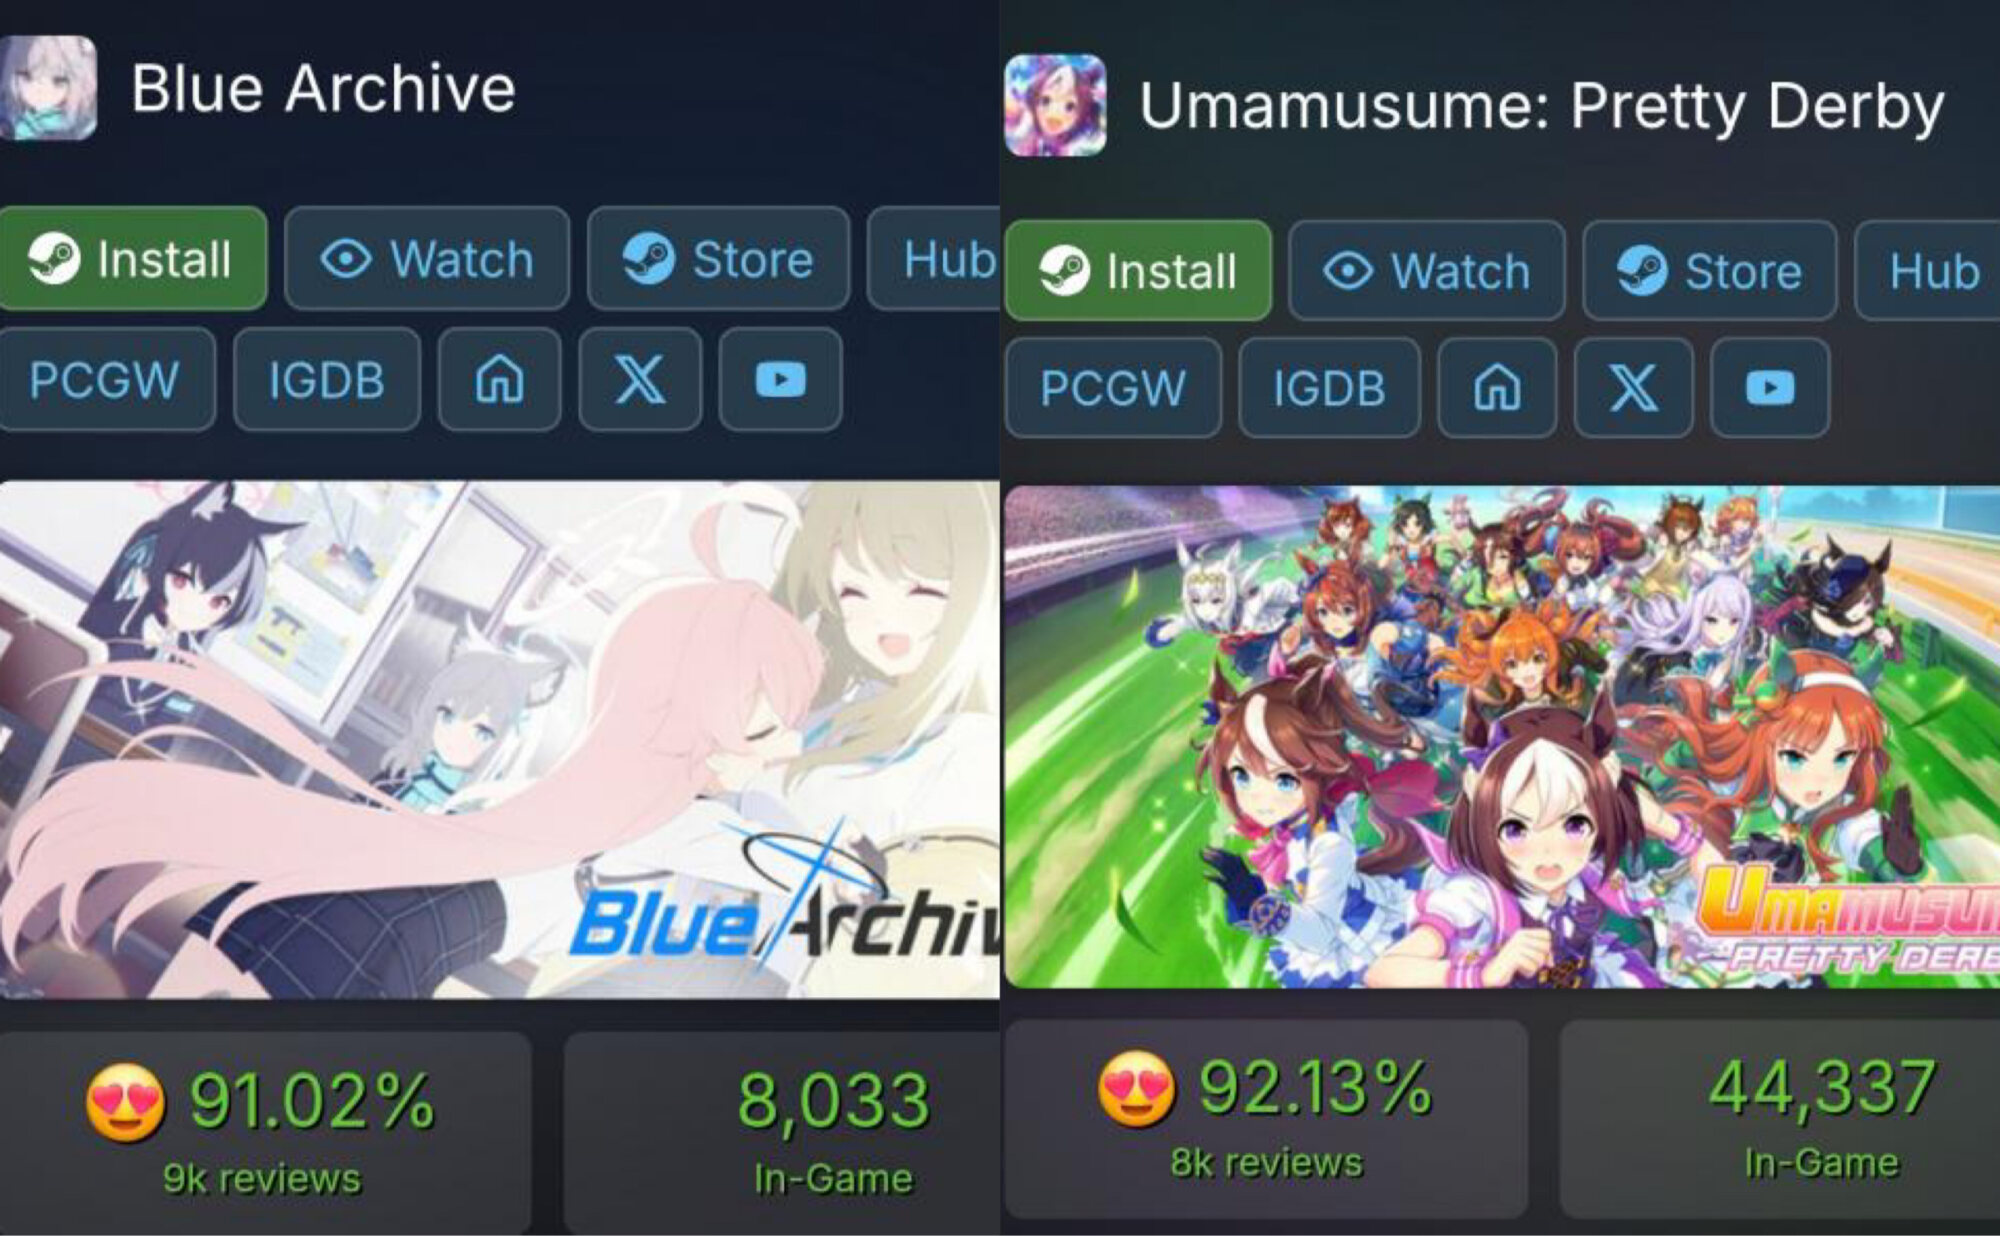Viewport: 2000px width, 1236px height.
Task: Open the Umamusume Store page
Action: [1710, 270]
